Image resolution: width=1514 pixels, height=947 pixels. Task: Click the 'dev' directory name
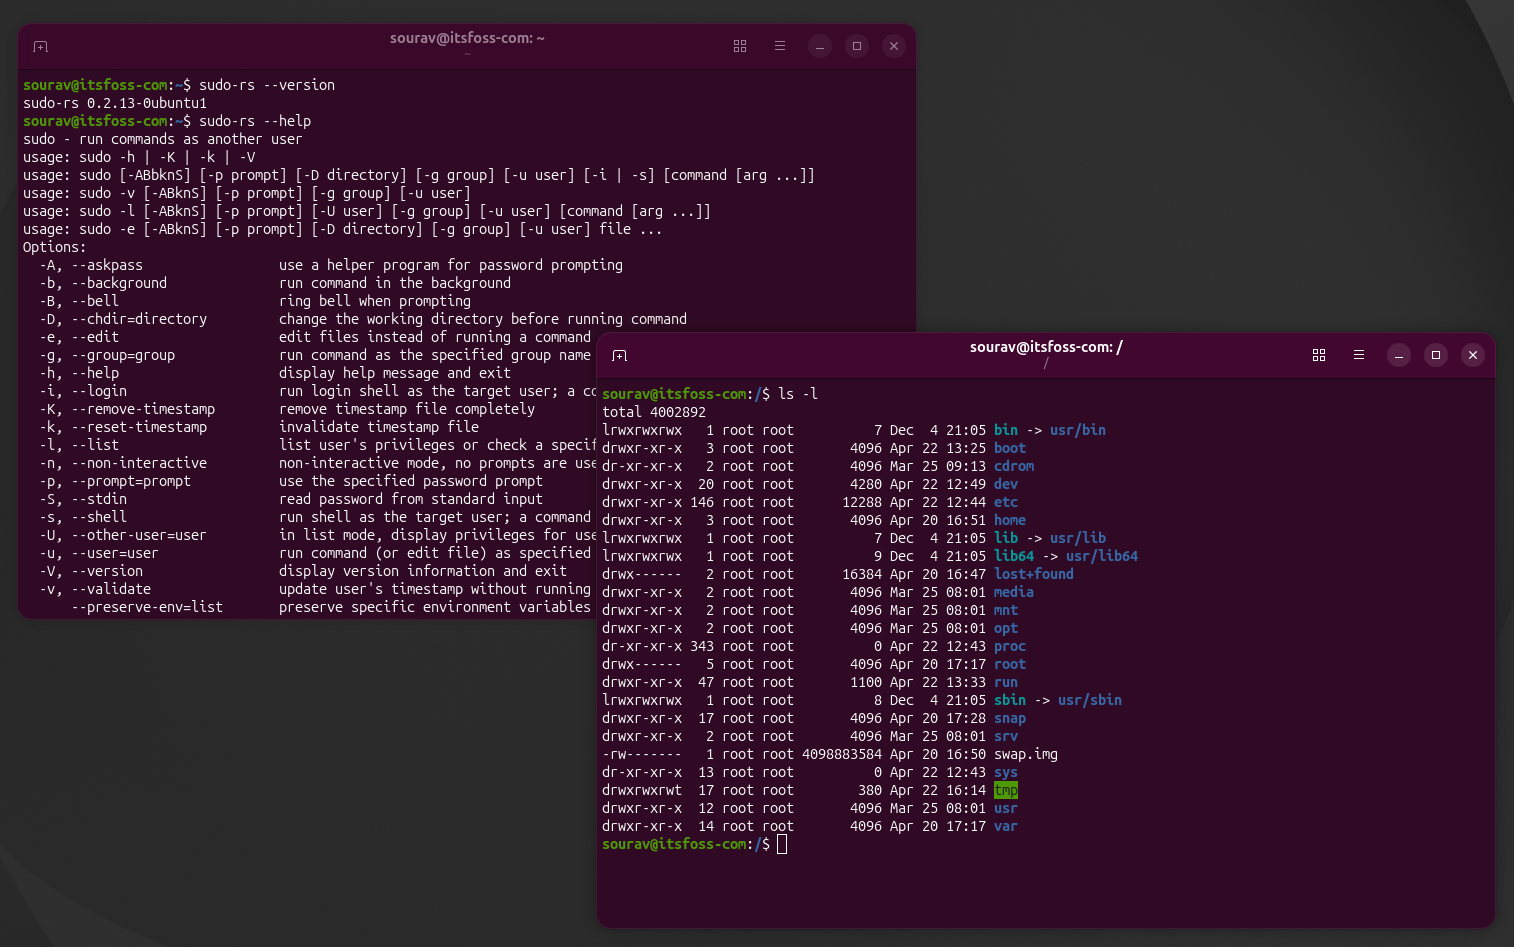point(1006,484)
